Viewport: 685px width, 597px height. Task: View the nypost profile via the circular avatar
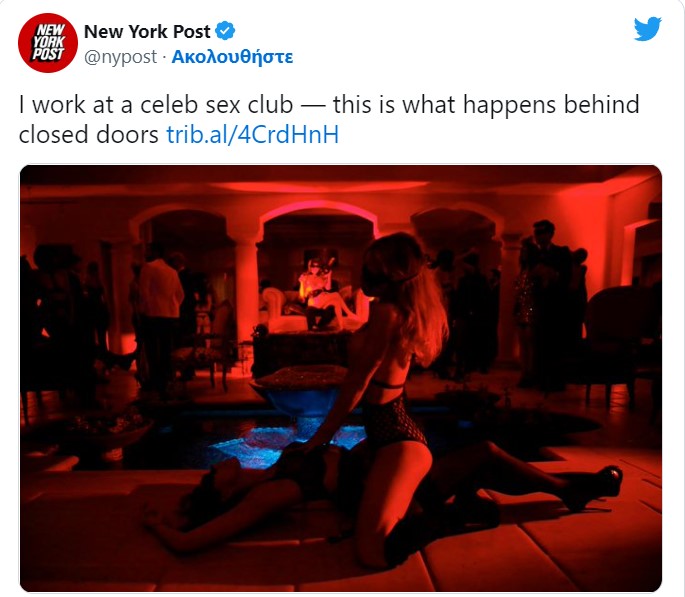coord(48,43)
